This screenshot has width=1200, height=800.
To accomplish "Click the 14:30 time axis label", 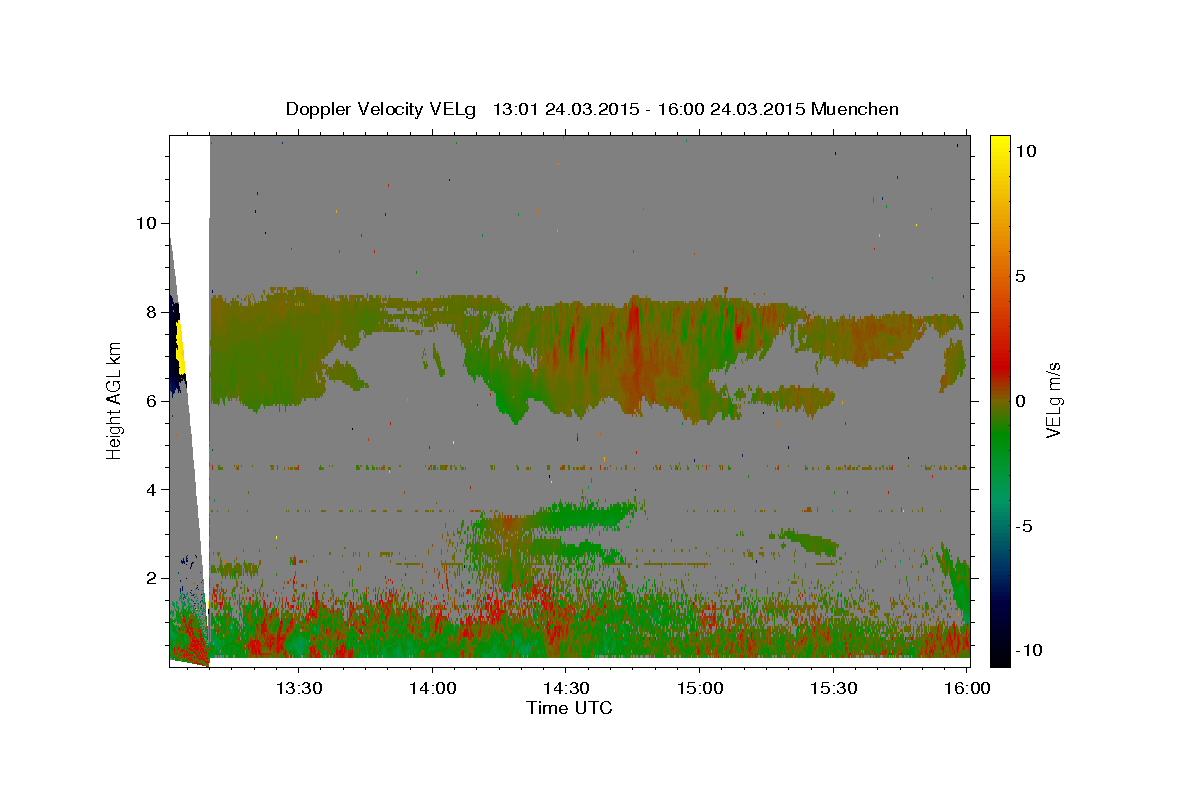I will [x=565, y=688].
